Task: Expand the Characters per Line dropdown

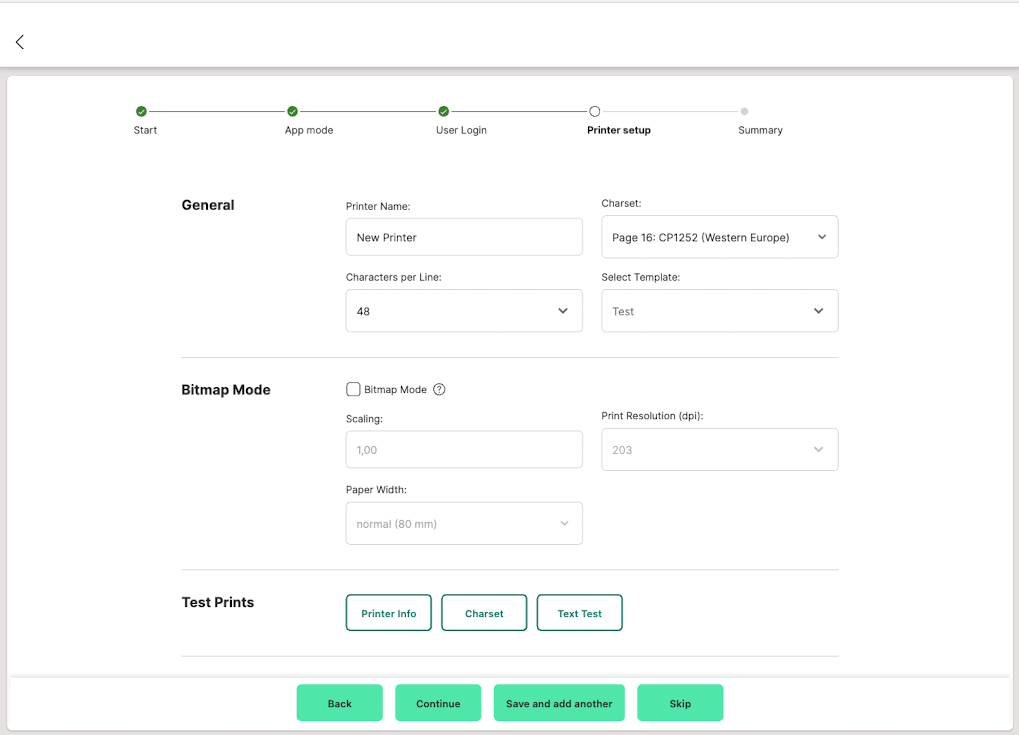Action: [464, 311]
